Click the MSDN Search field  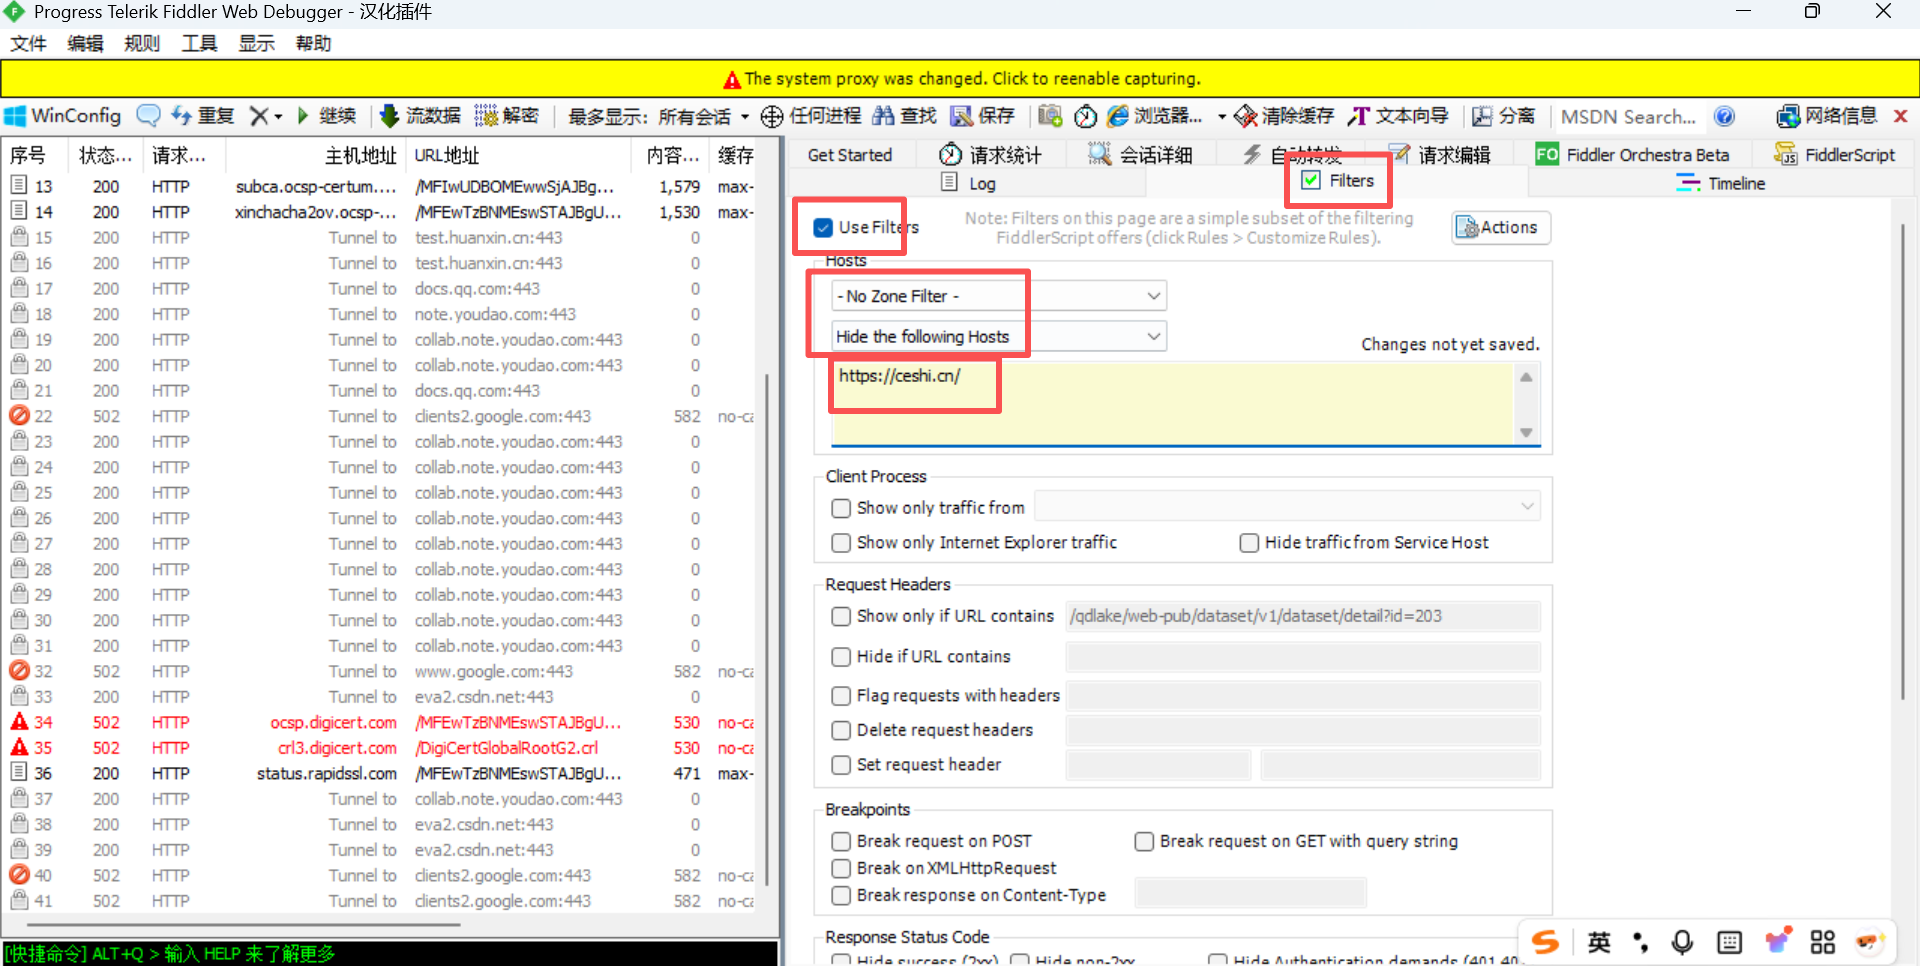pos(1630,117)
